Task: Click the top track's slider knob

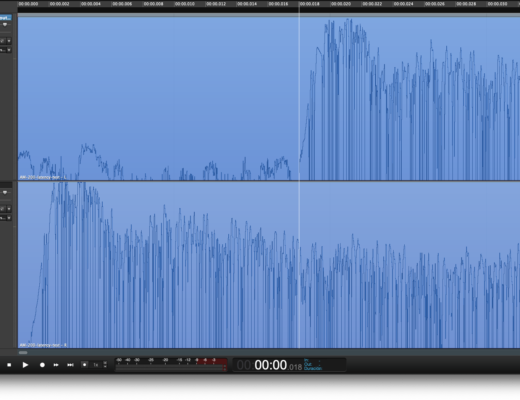Action: (5, 25)
